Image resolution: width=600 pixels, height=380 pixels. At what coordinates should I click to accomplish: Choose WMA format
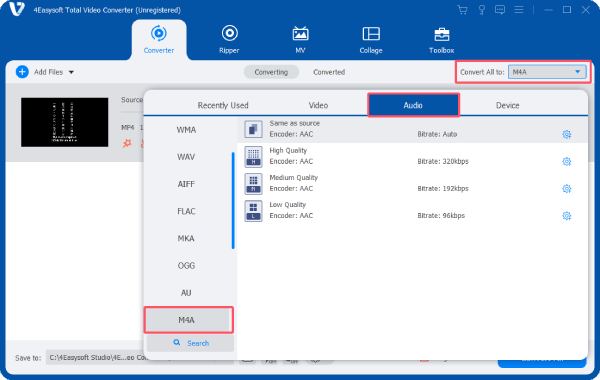coord(186,130)
